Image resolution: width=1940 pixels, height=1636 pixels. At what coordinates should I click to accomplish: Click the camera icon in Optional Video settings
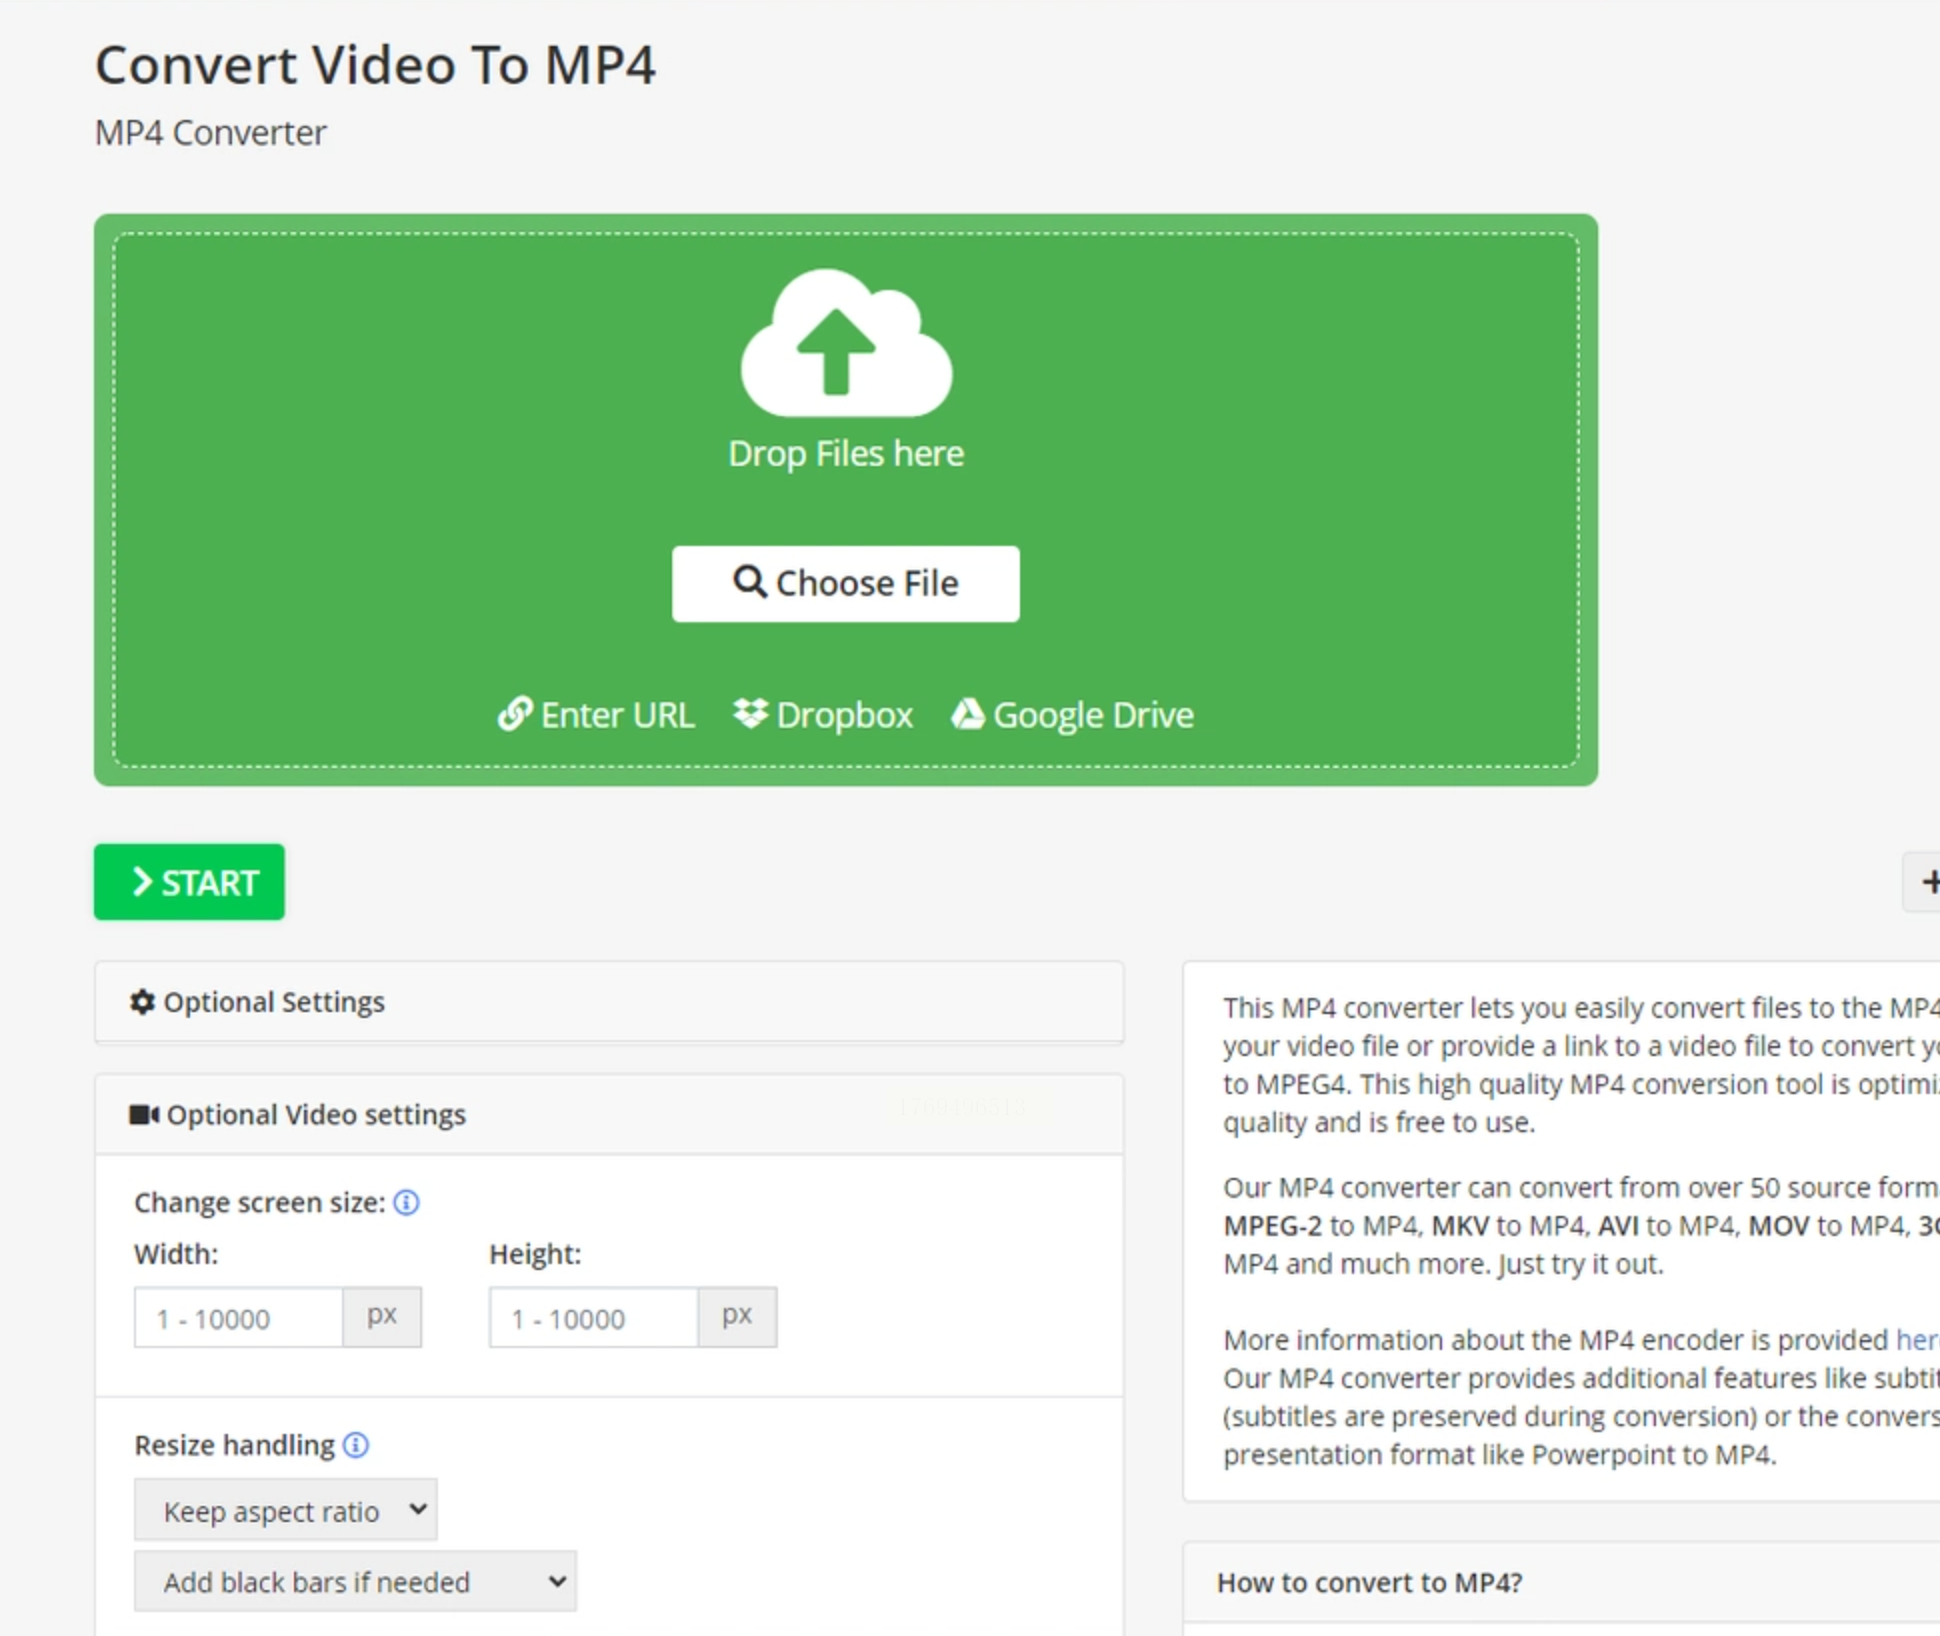click(x=144, y=1114)
